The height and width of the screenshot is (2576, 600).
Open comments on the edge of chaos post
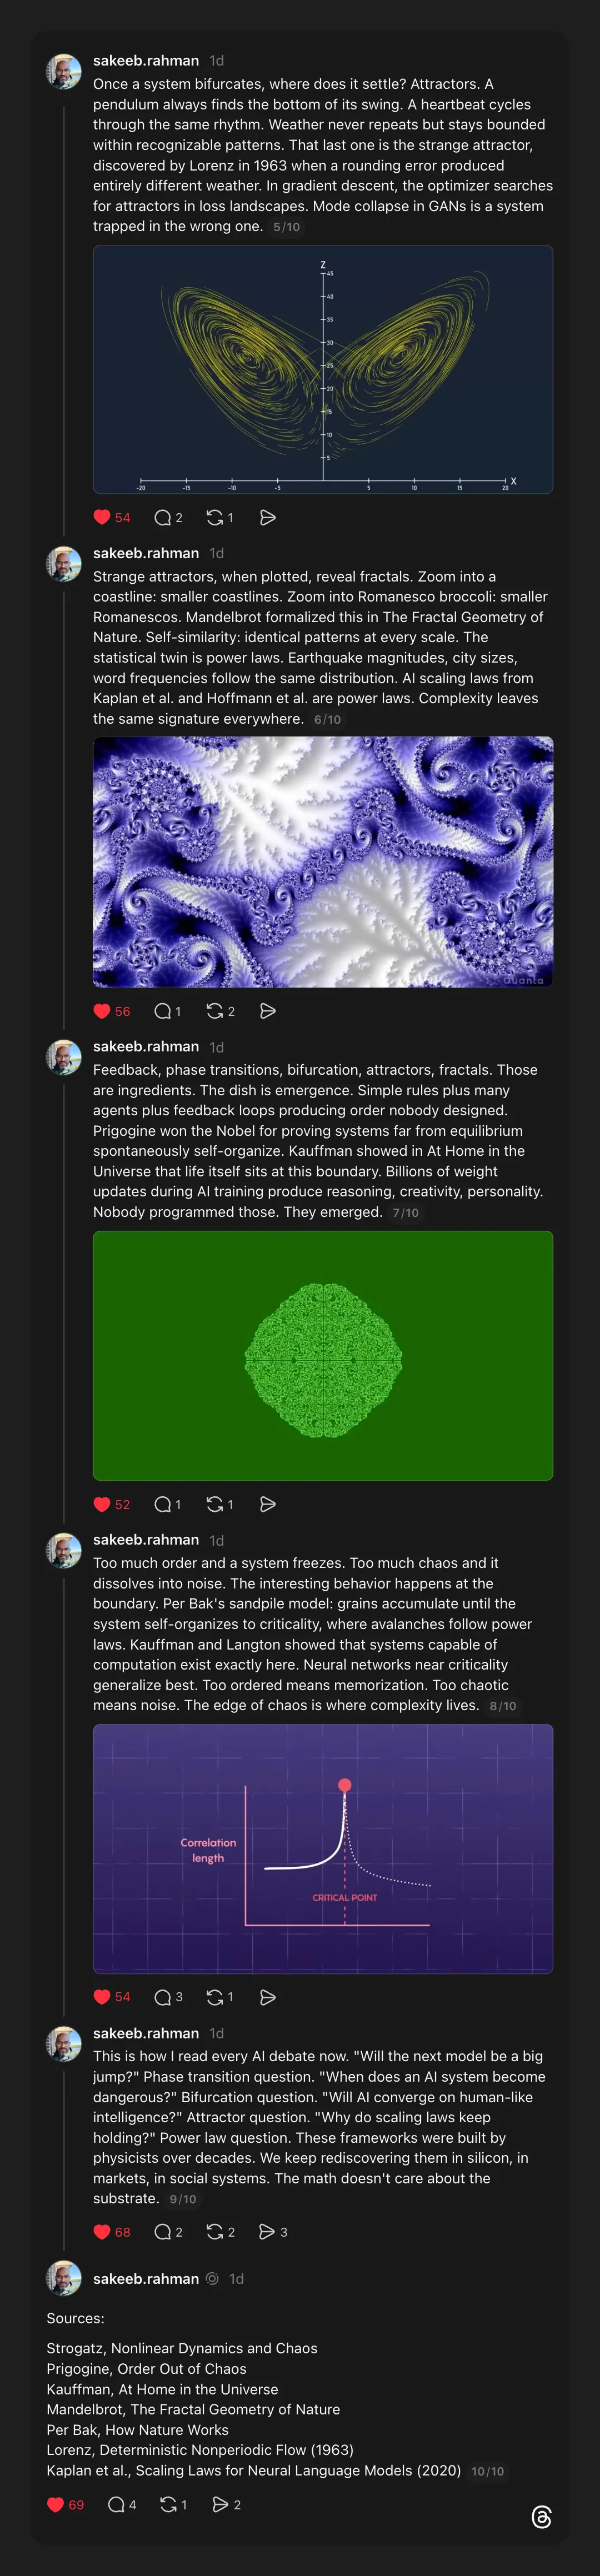pos(163,1997)
